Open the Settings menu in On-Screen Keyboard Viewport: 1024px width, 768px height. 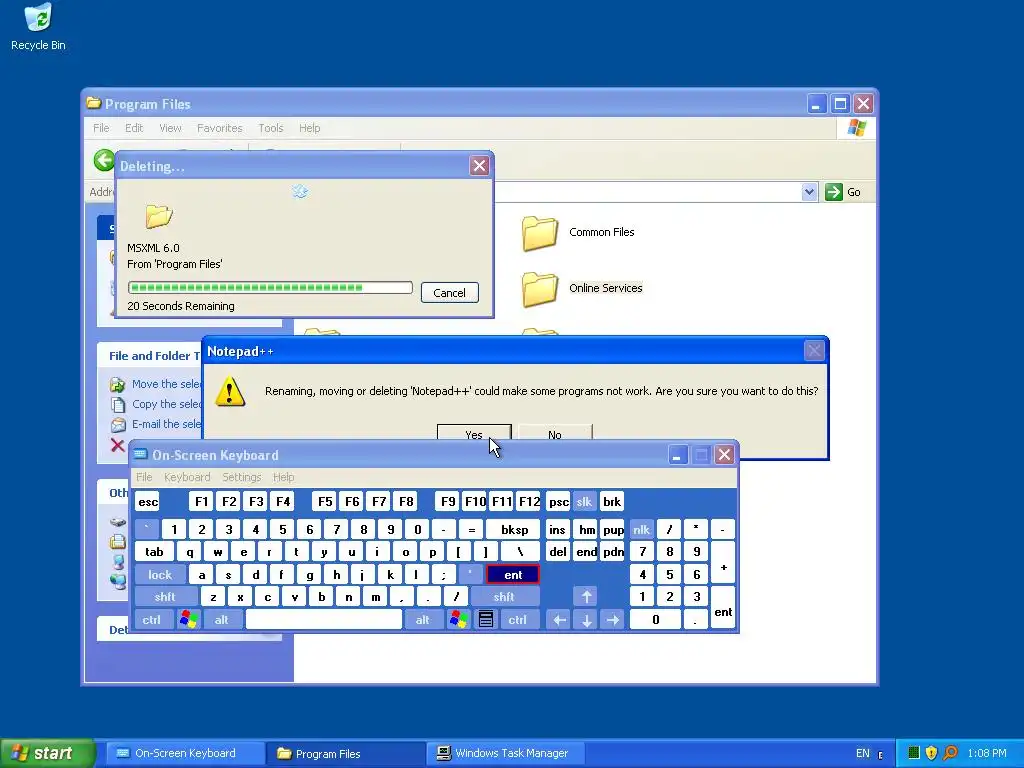click(241, 477)
